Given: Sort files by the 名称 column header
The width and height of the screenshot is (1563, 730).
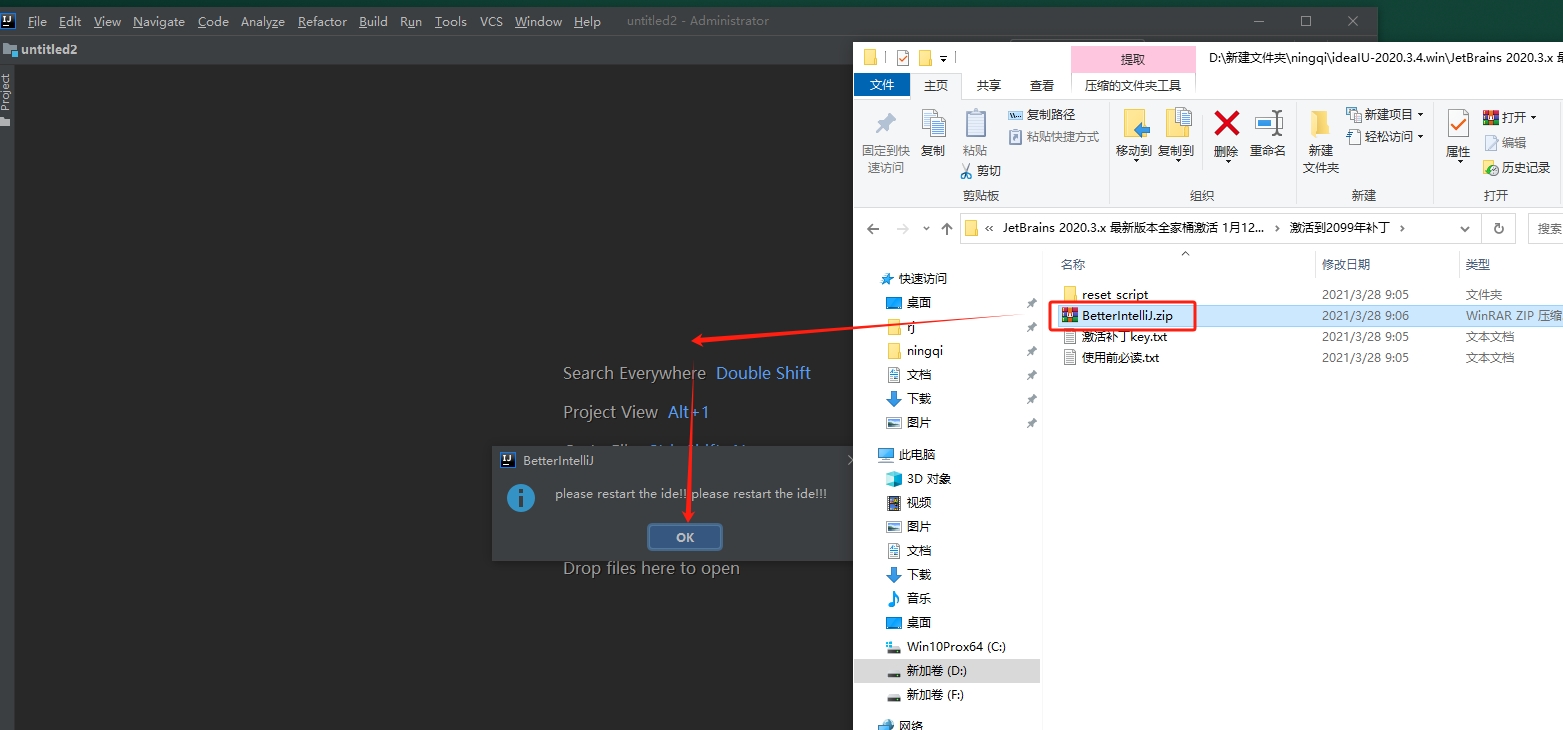Looking at the screenshot, I should (x=1073, y=264).
